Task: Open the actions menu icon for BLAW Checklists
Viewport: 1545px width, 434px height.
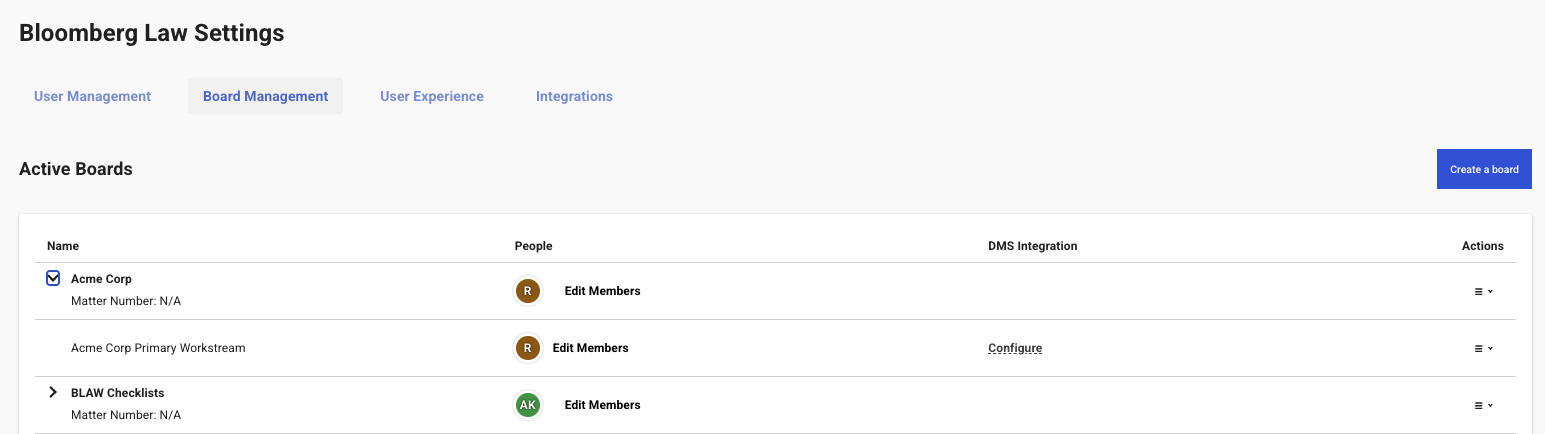Action: 1484,405
